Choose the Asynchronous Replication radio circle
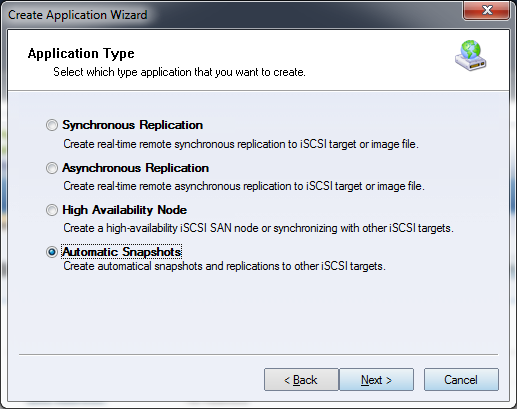Viewport: 517px width, 409px height. point(52,168)
